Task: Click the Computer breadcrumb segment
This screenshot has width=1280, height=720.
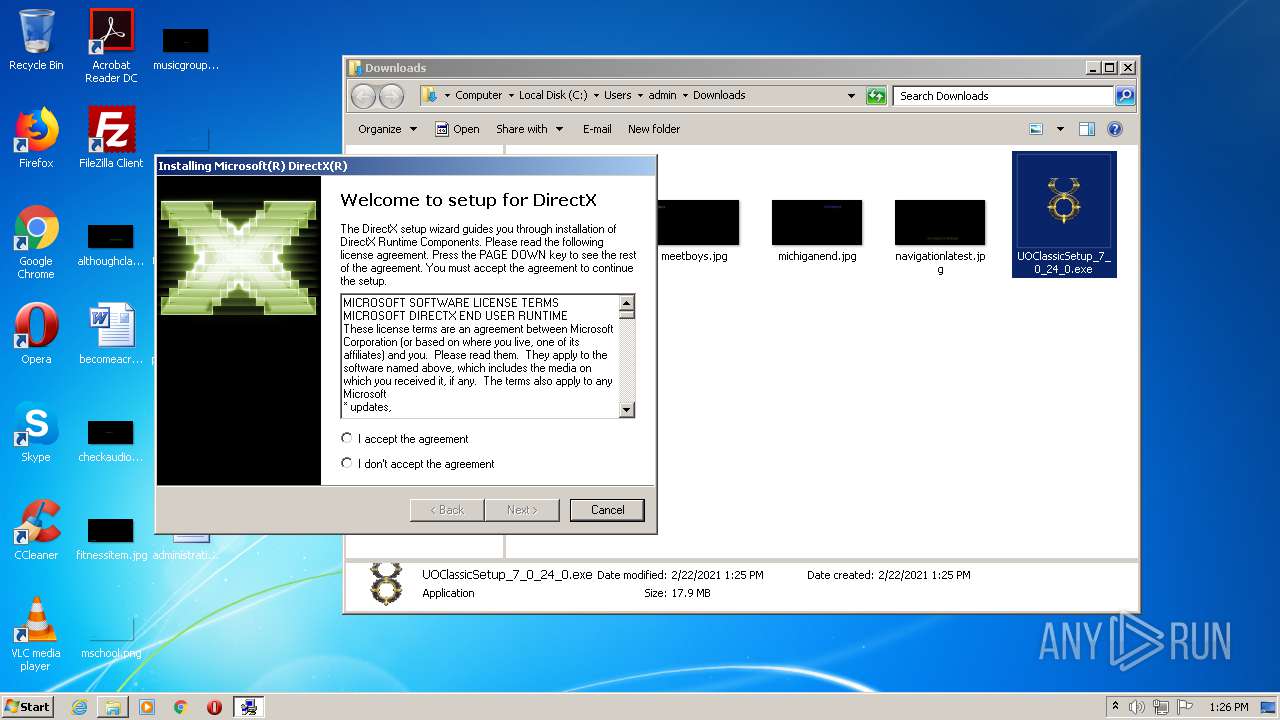Action: (478, 96)
